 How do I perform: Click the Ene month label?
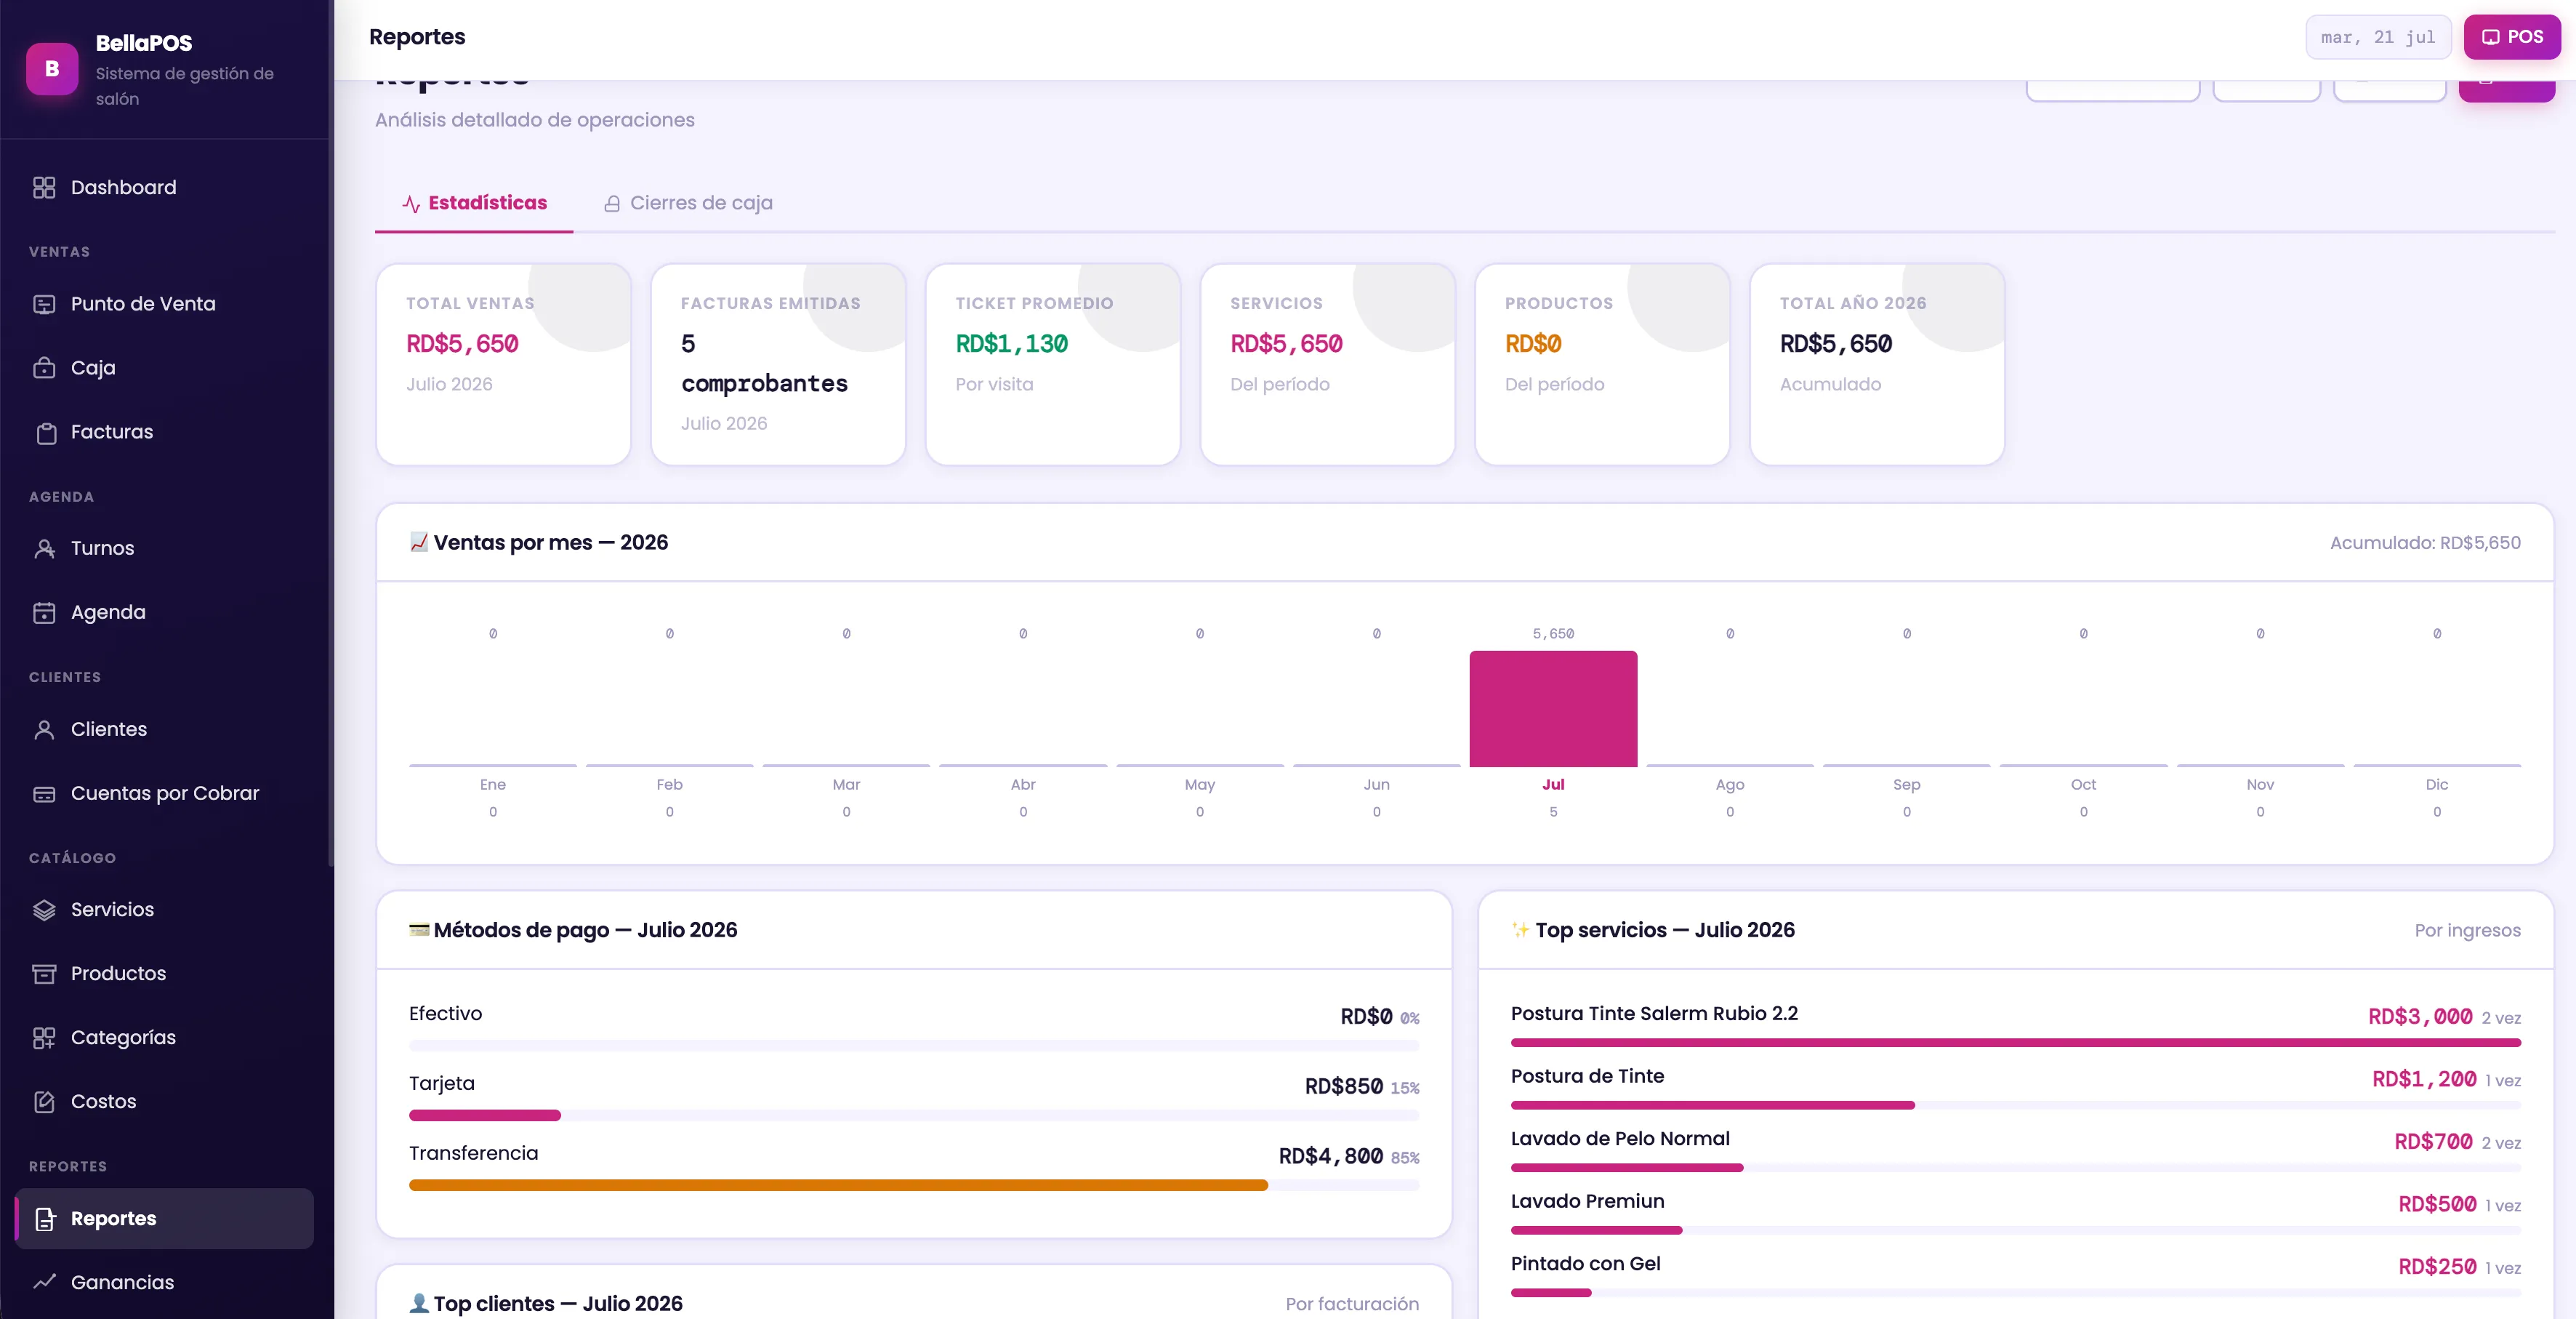coord(493,785)
